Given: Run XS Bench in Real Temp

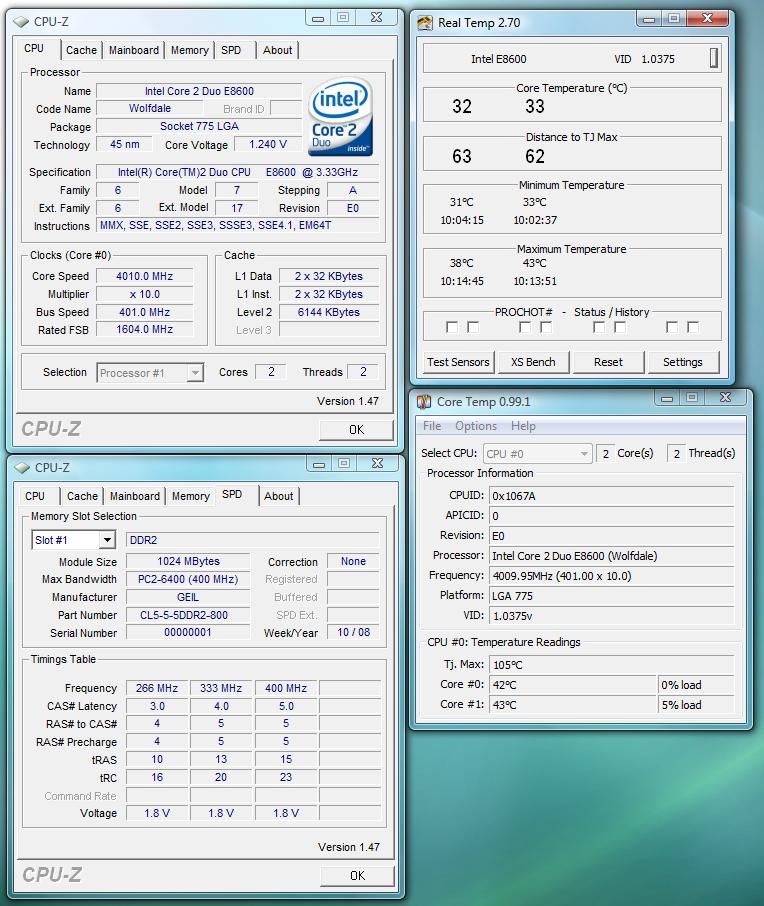Looking at the screenshot, I should pyautogui.click(x=533, y=362).
